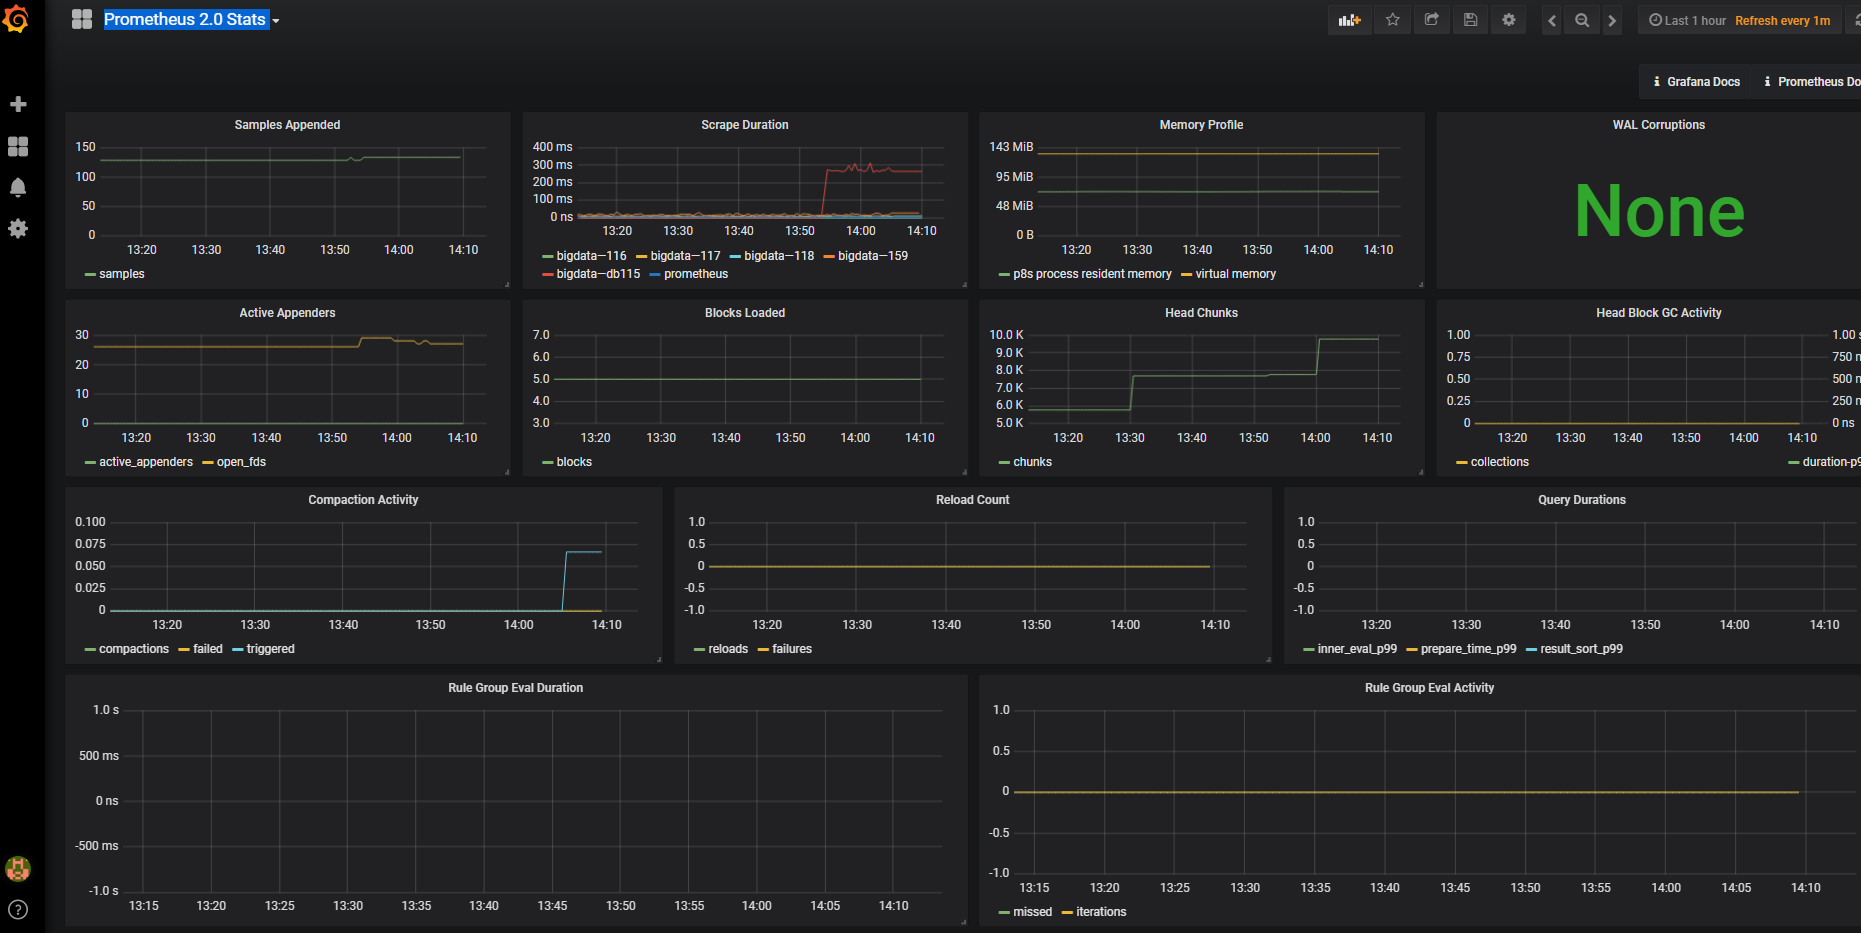Star this dashboard as favorite
Viewport: 1861px width, 933px height.
tap(1392, 20)
